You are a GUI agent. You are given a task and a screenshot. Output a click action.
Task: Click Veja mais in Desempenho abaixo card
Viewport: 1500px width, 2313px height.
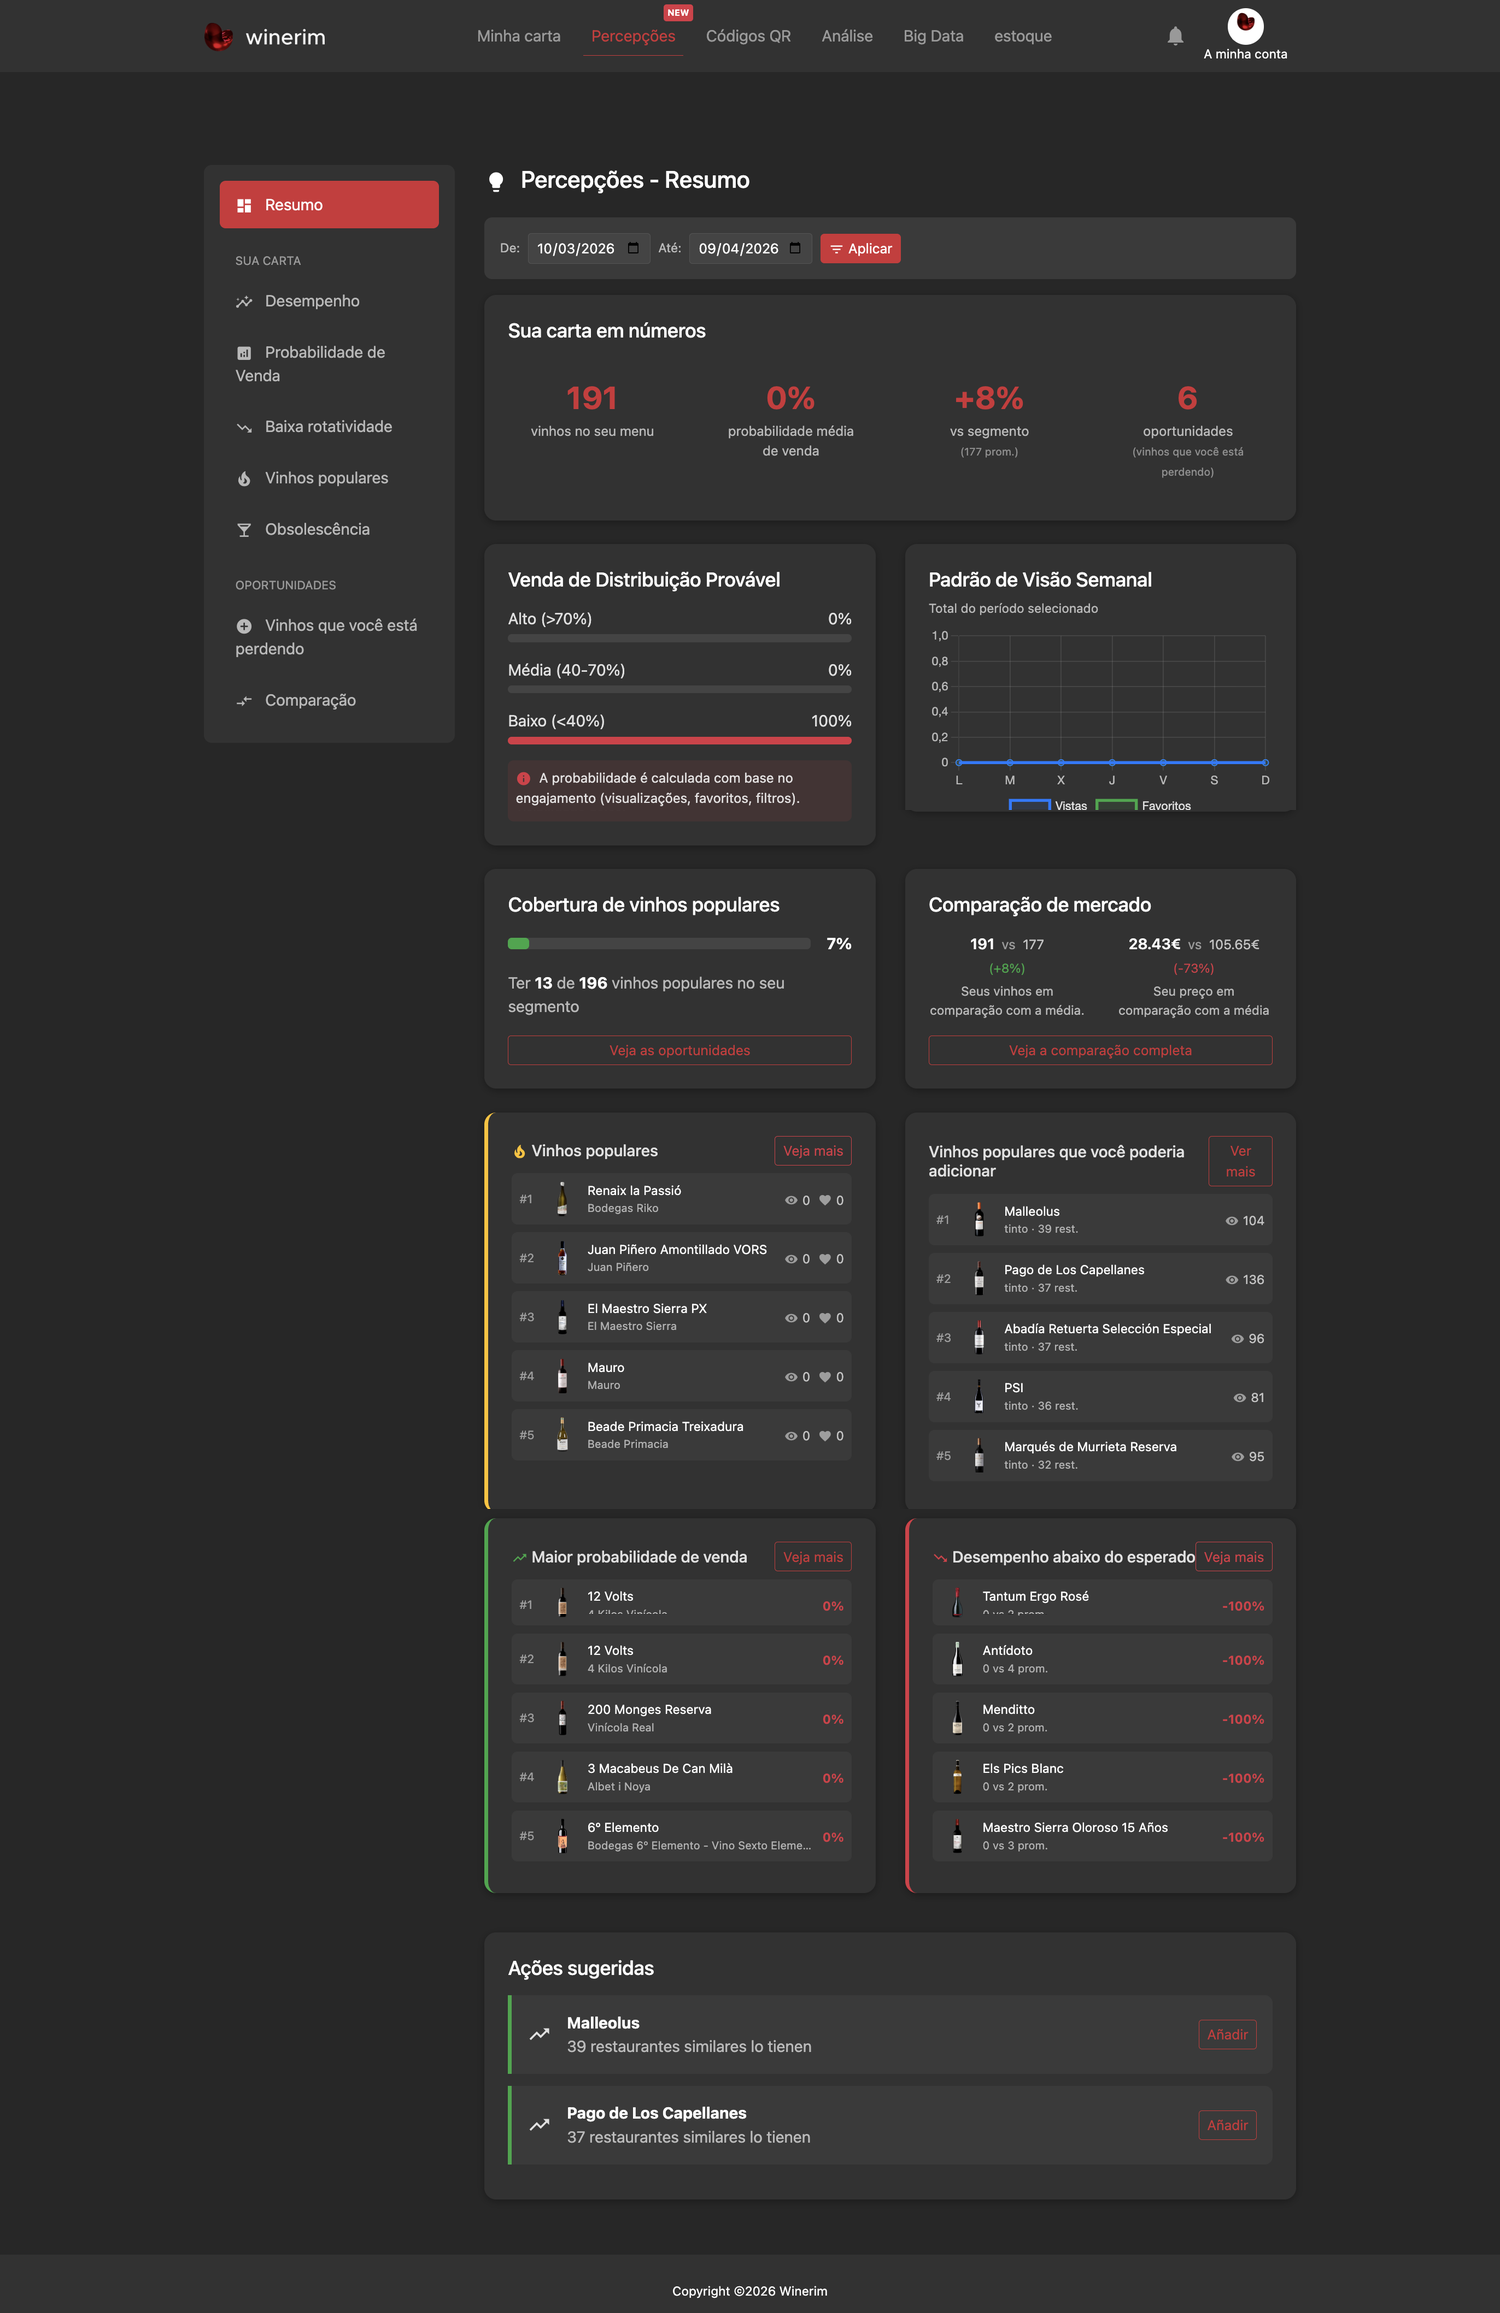tap(1234, 1558)
